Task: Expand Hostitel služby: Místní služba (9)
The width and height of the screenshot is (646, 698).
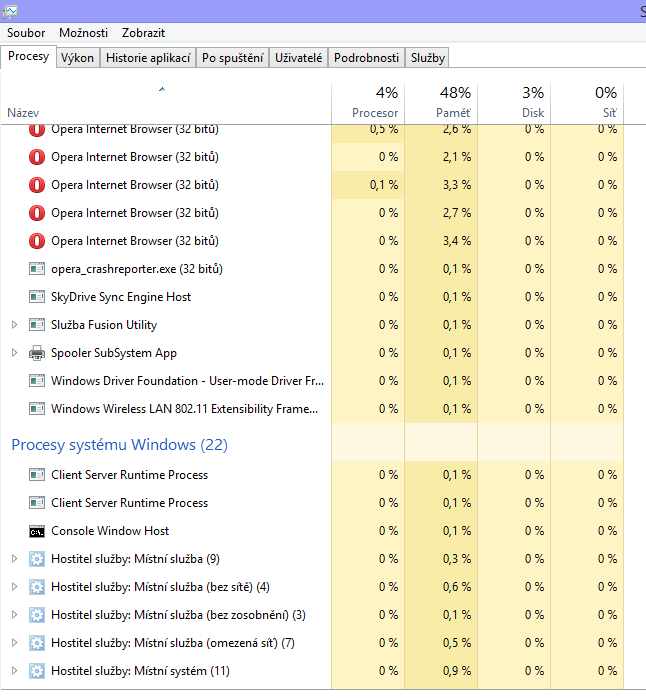Action: (x=14, y=559)
